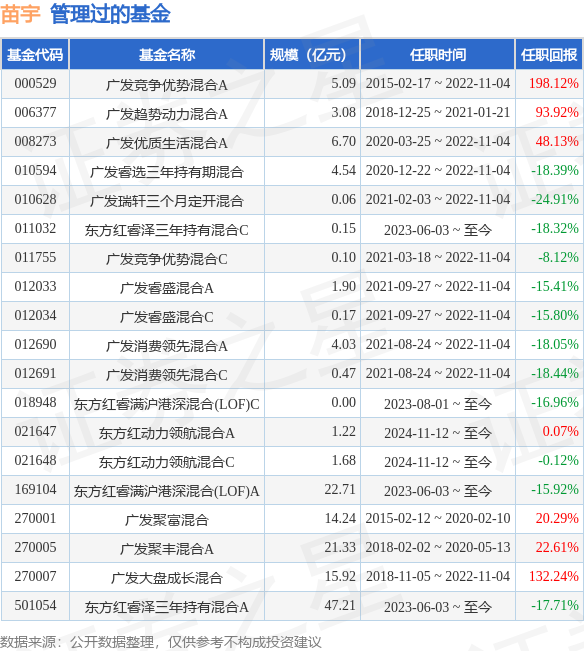Image resolution: width=584 pixels, height=651 pixels.
Task: Select fund code 000529
Action: pos(35,83)
